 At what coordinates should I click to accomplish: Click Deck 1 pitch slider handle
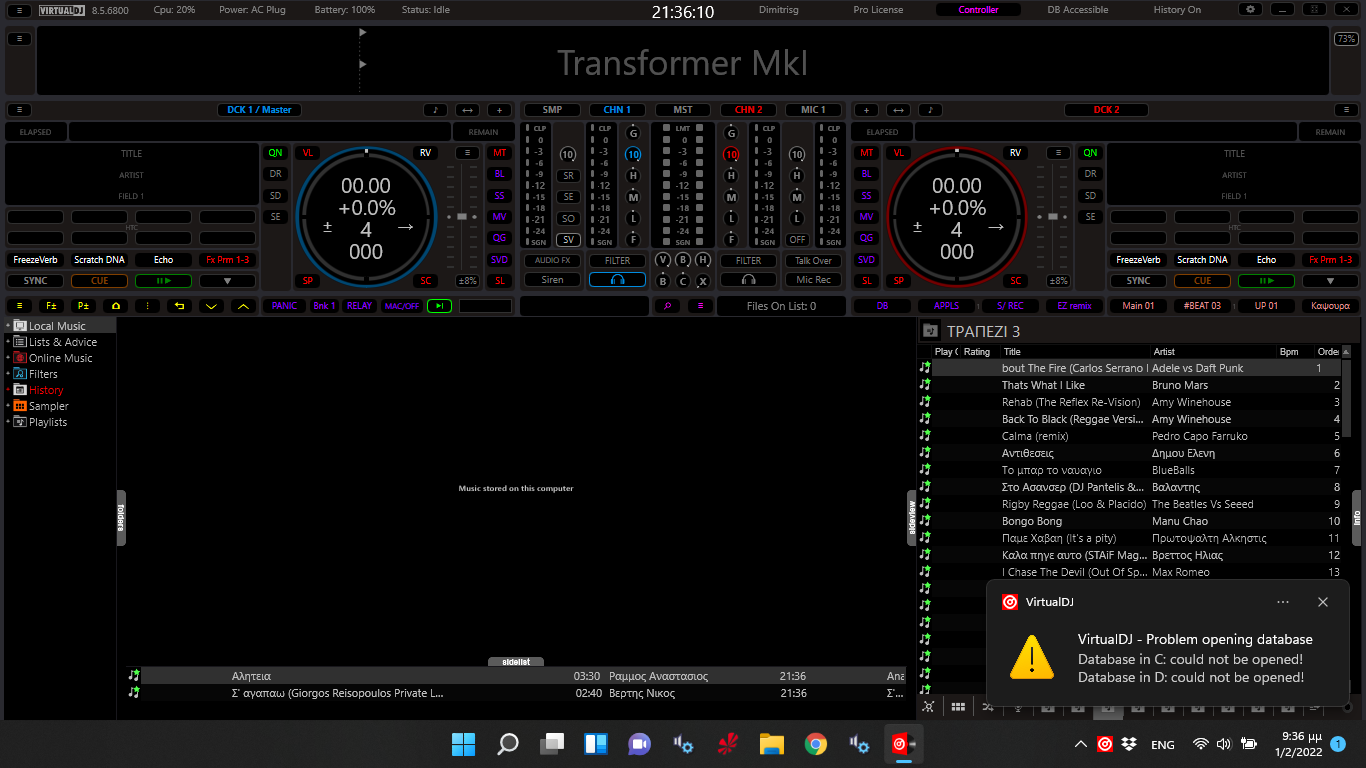click(461, 216)
